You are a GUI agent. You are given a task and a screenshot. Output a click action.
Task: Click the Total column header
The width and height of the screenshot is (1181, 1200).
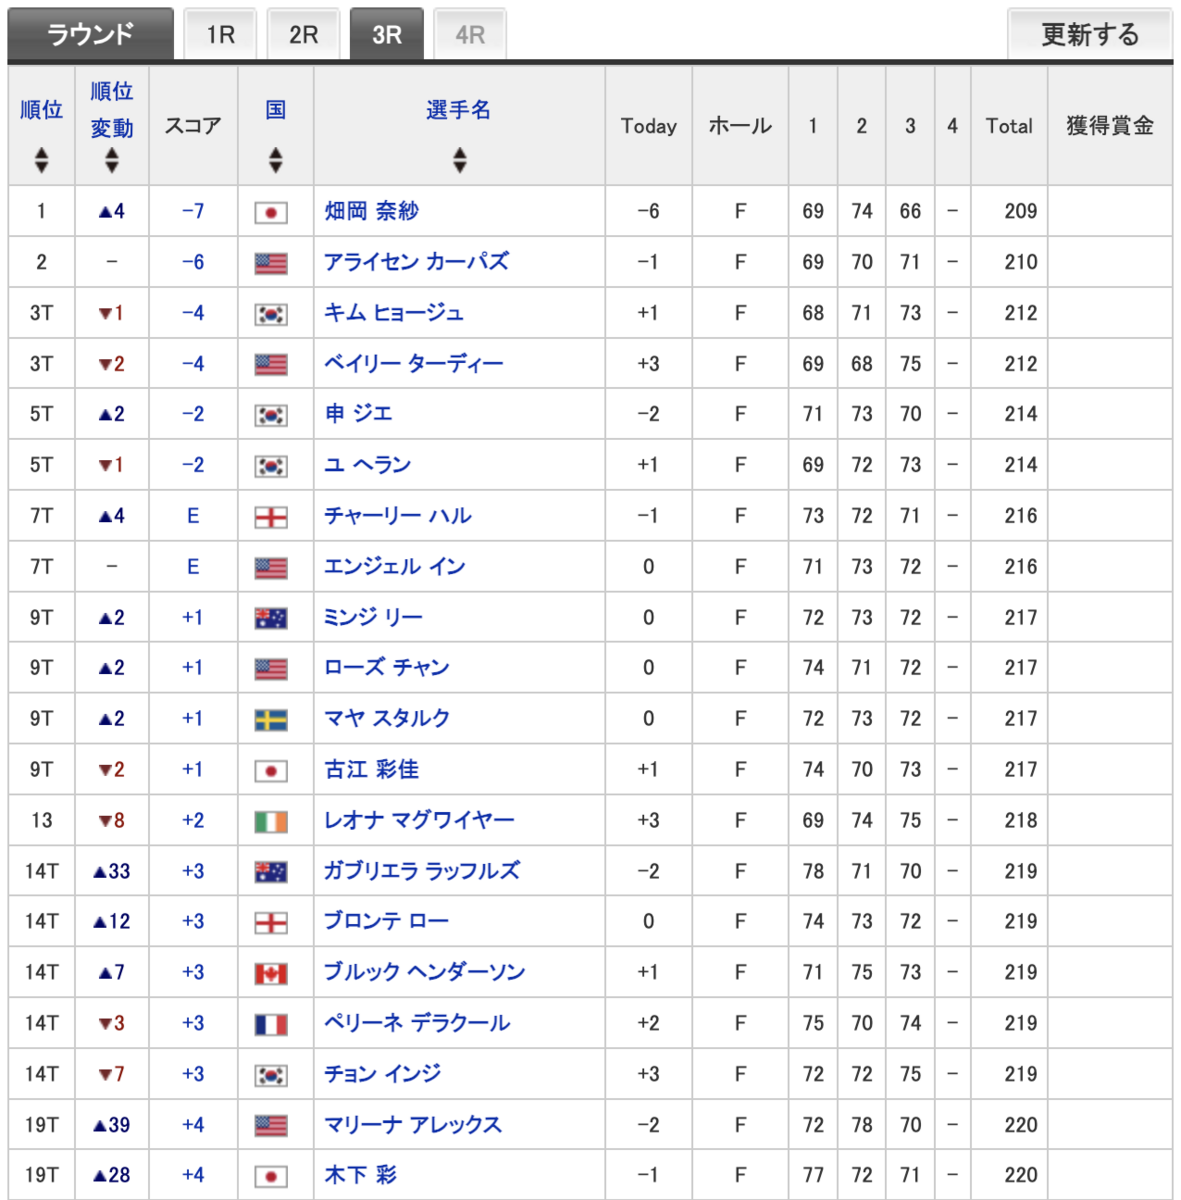tap(1009, 126)
